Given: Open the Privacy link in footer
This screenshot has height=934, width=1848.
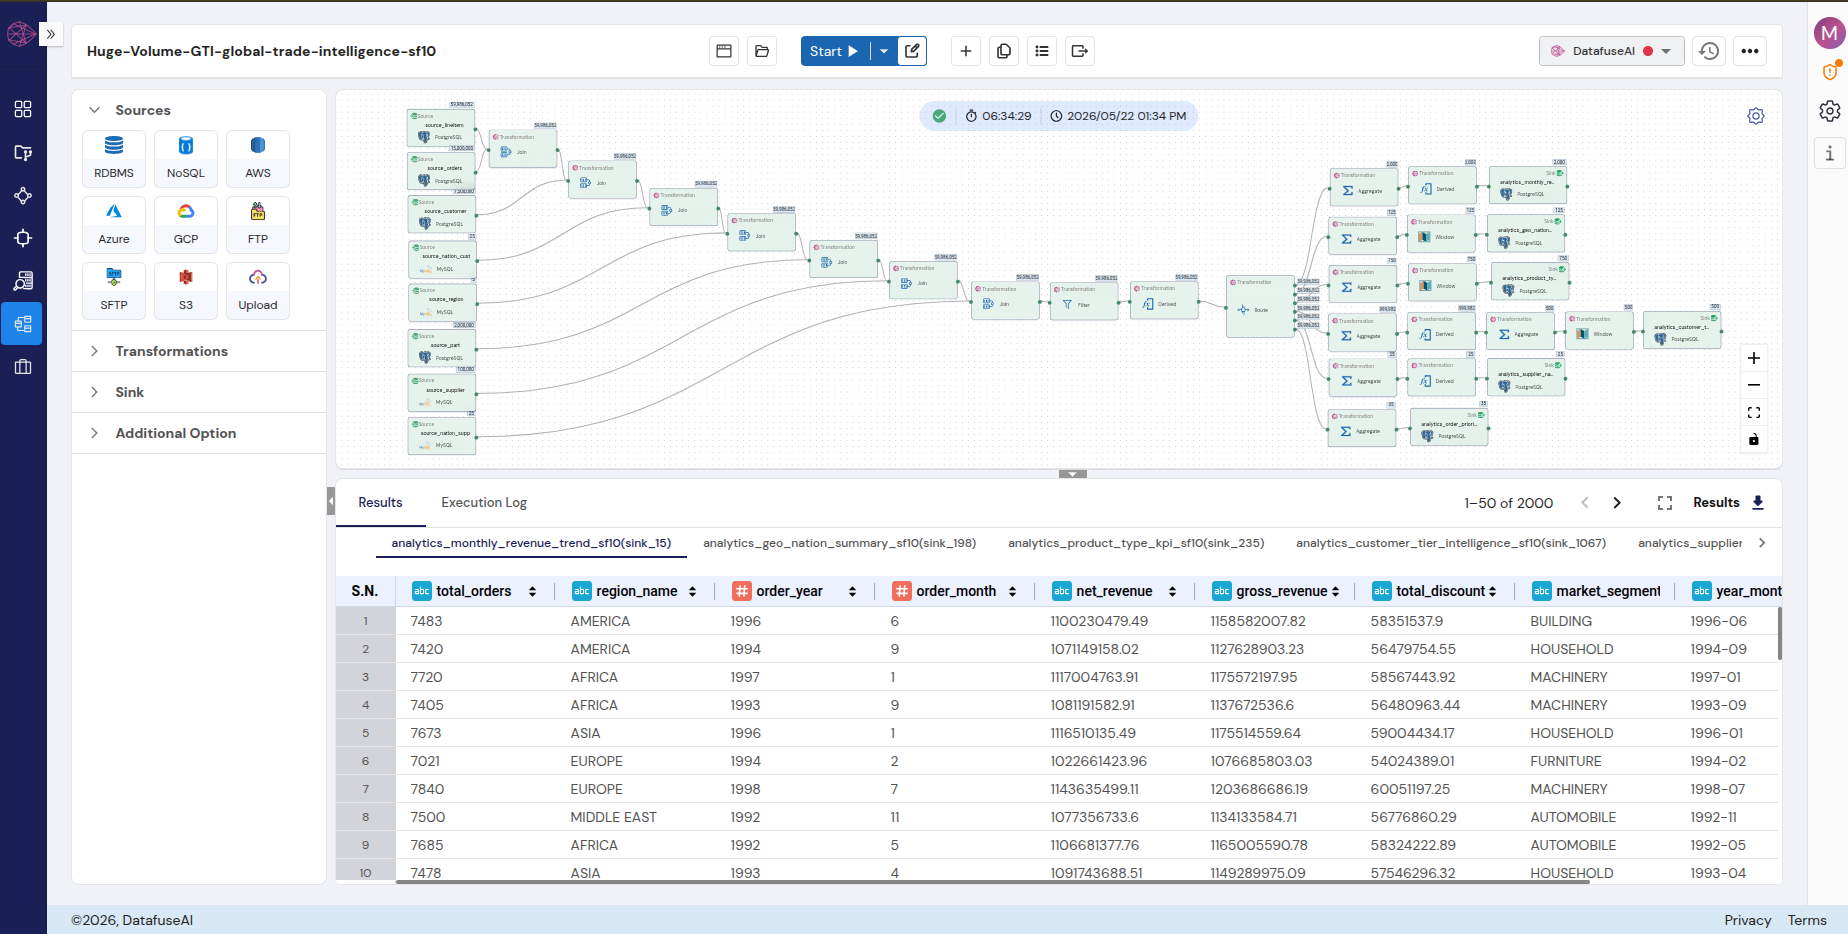Looking at the screenshot, I should (x=1748, y=920).
